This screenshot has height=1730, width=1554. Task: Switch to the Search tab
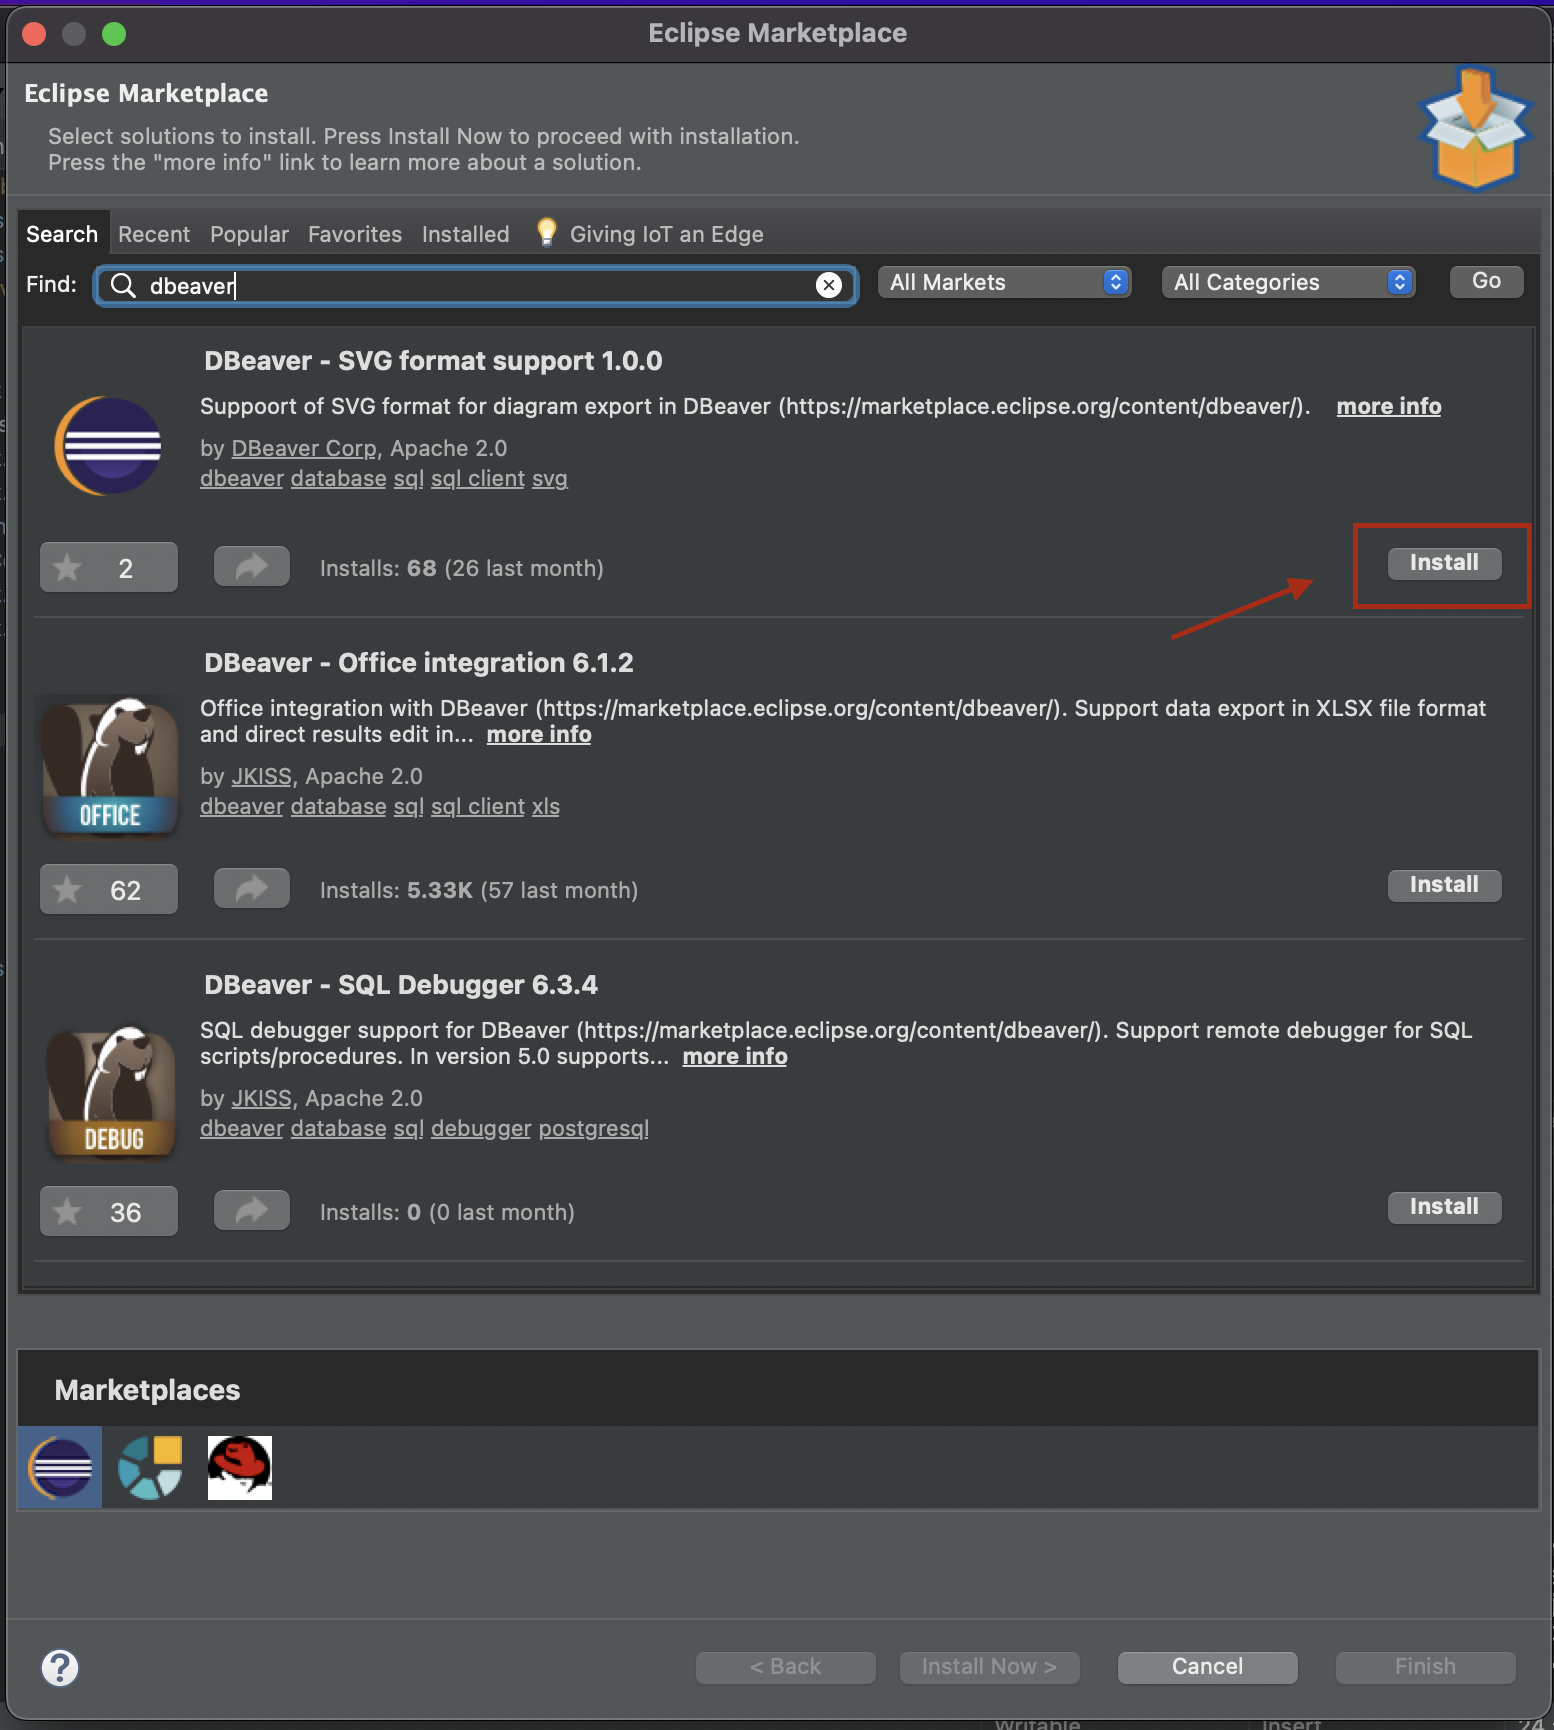[x=62, y=234]
